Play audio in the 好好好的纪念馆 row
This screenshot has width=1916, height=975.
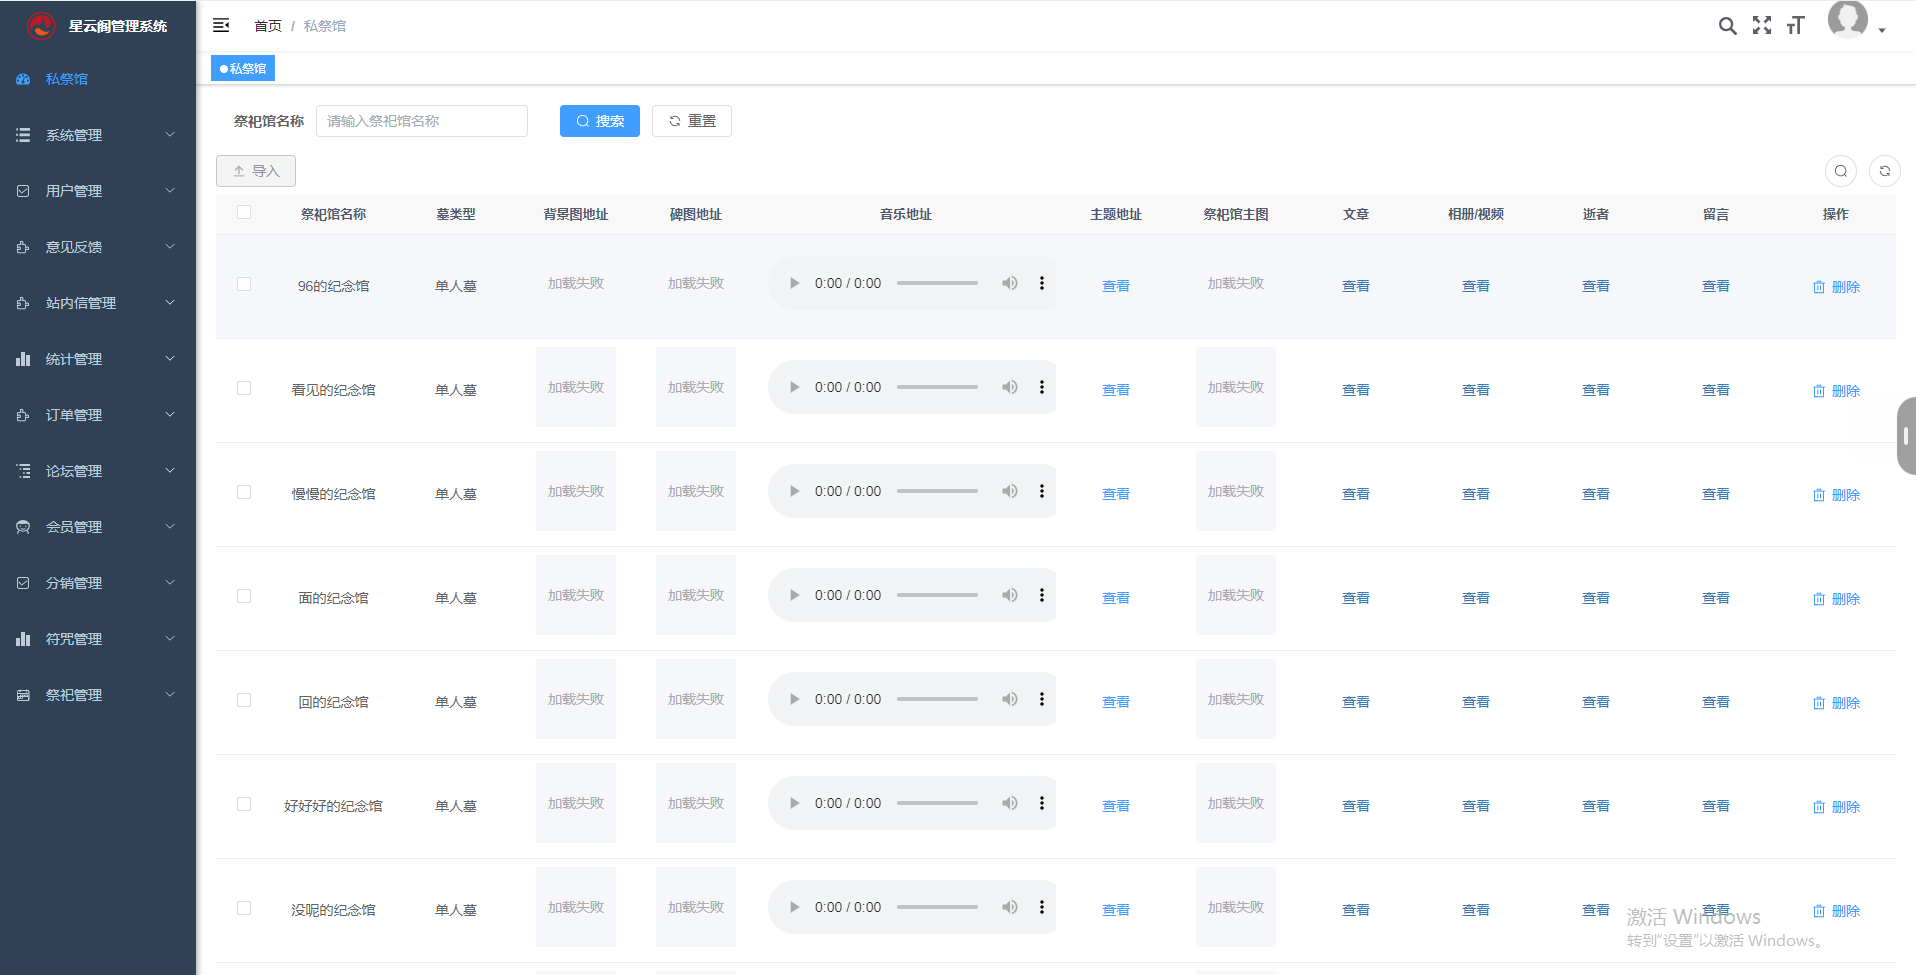click(794, 803)
